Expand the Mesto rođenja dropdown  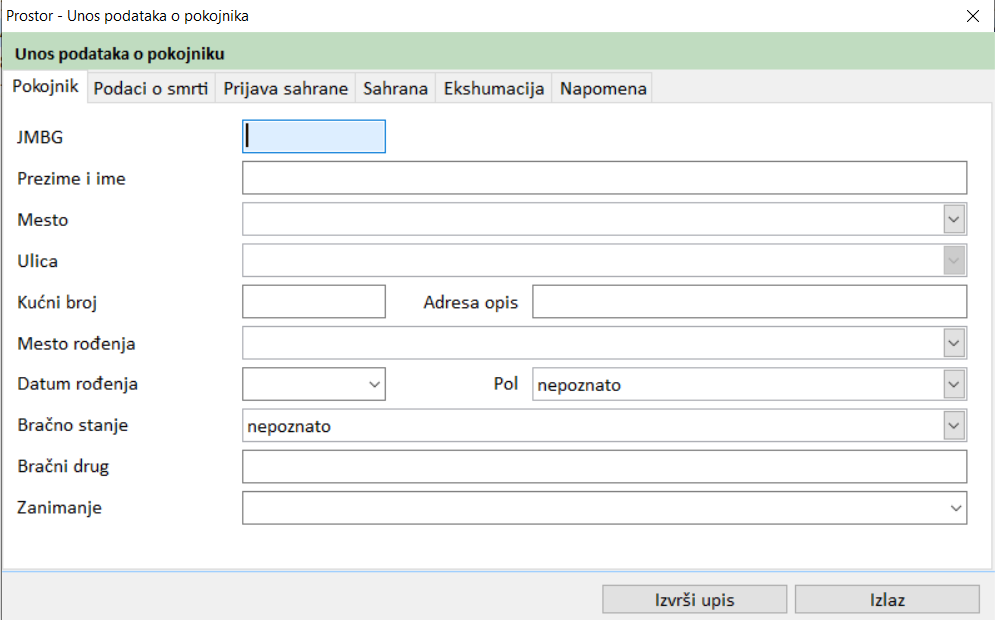[x=954, y=343]
